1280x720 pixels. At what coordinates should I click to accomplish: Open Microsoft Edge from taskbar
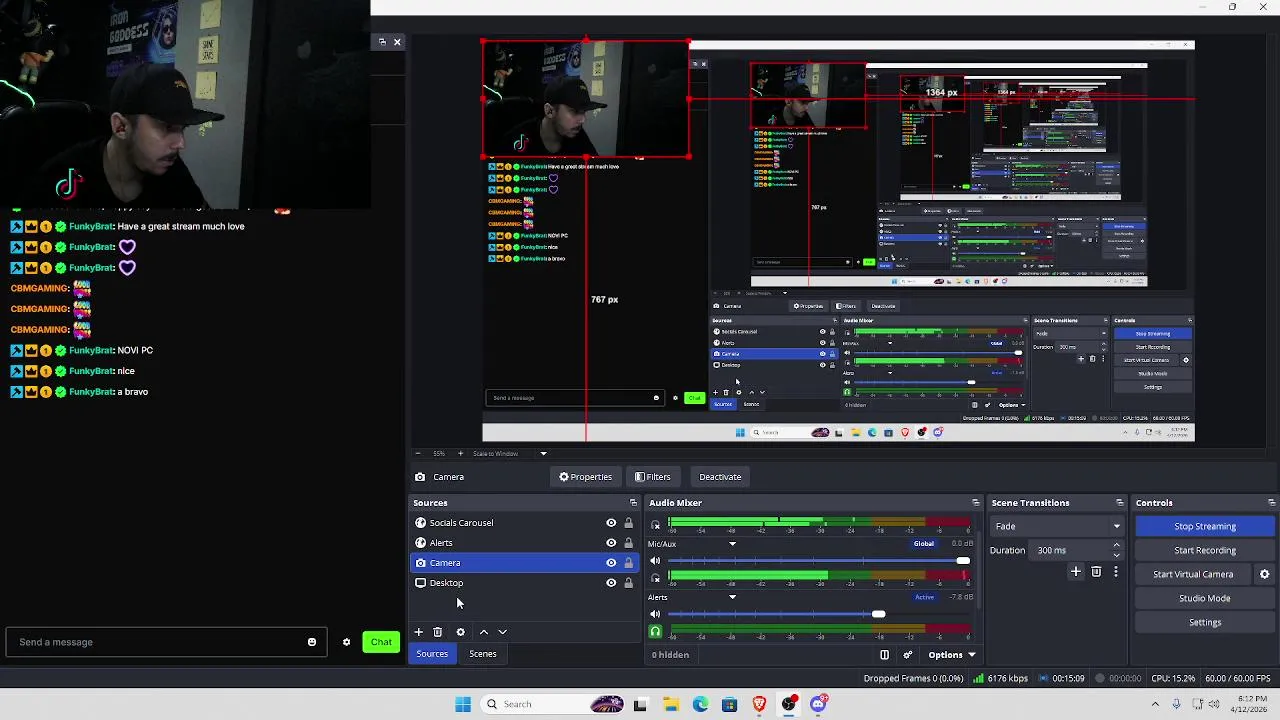(700, 704)
